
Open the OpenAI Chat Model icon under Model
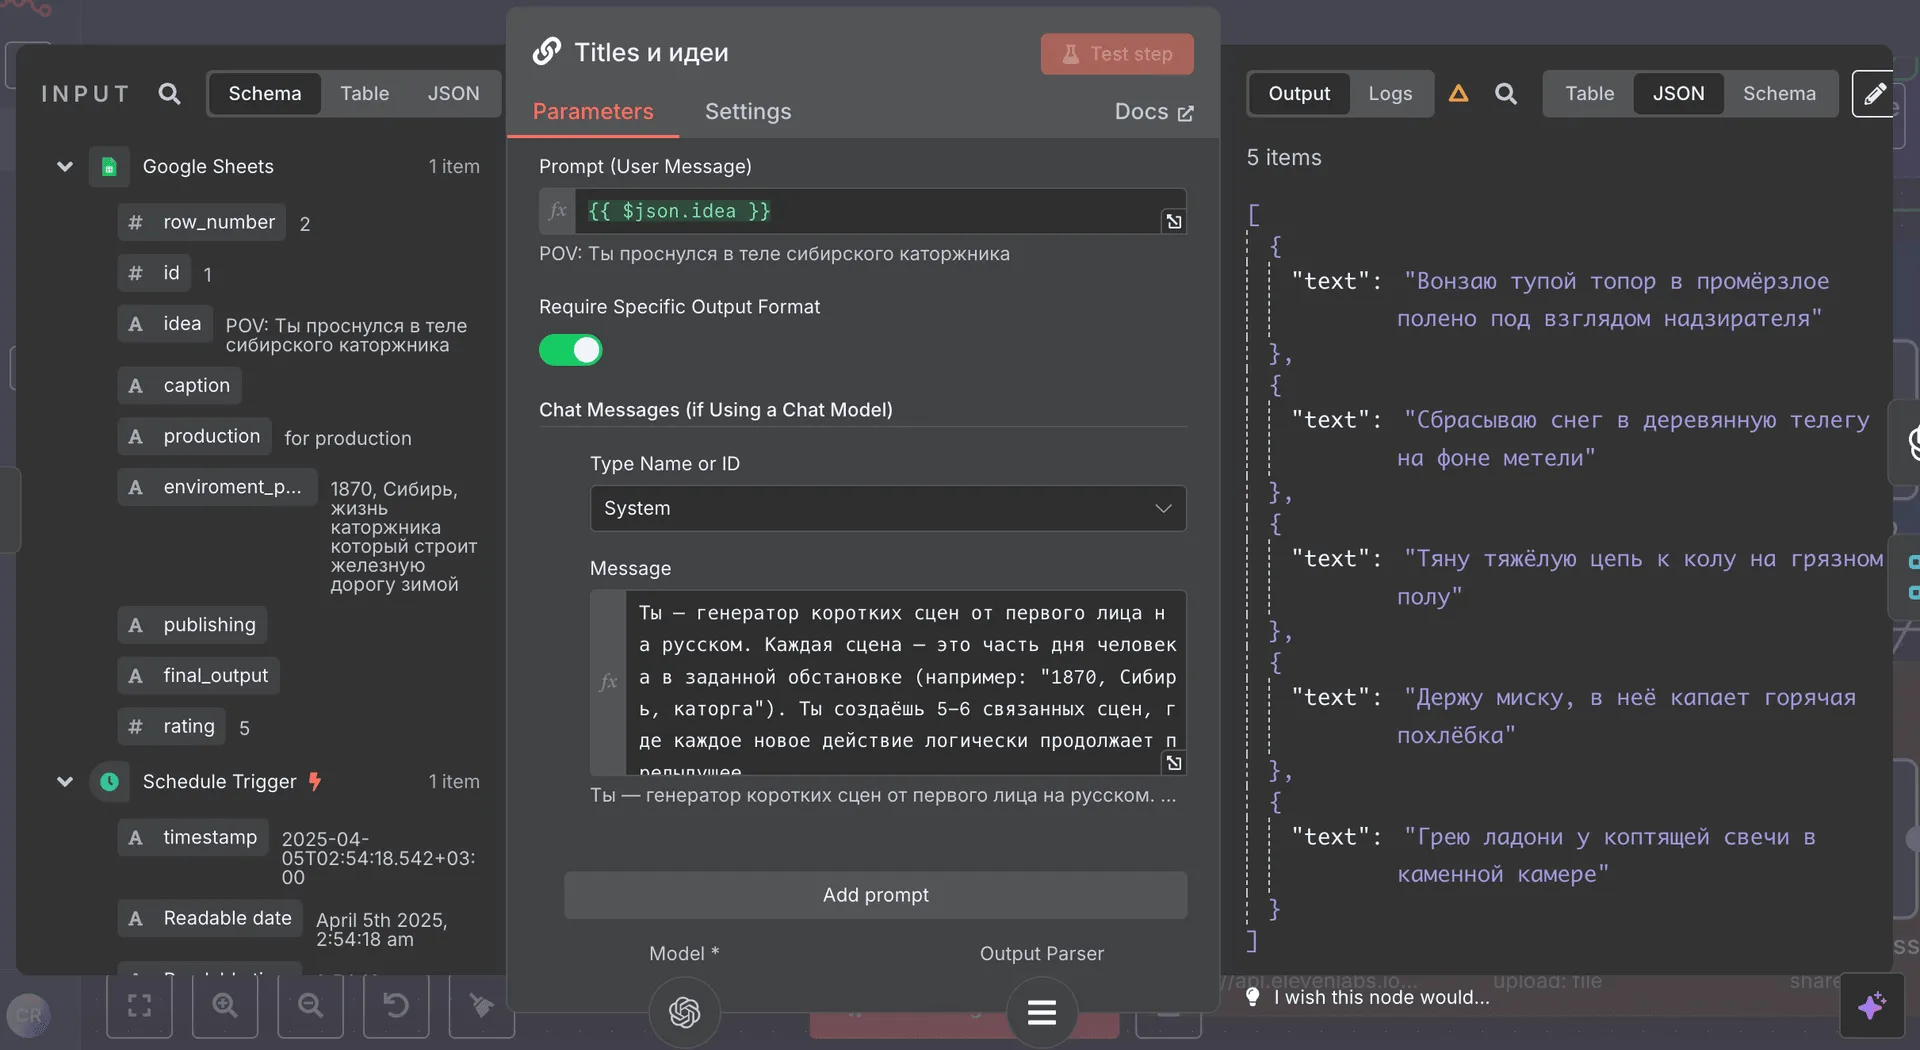[684, 1012]
